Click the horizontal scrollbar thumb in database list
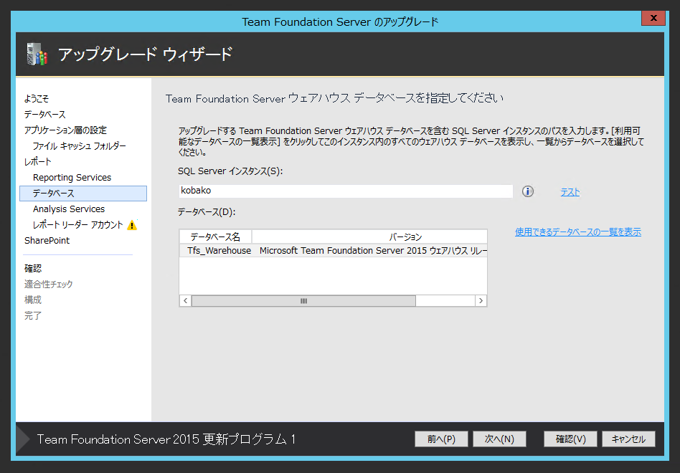This screenshot has height=473, width=680. pyautogui.click(x=304, y=300)
